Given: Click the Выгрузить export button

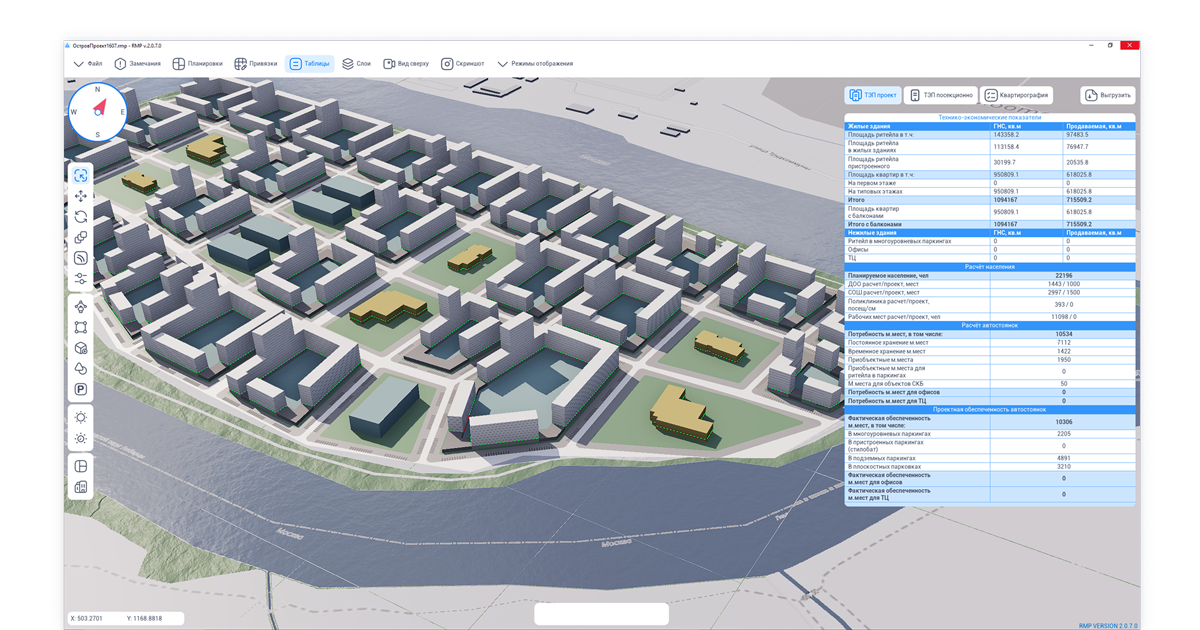Looking at the screenshot, I should pyautogui.click(x=1108, y=96).
